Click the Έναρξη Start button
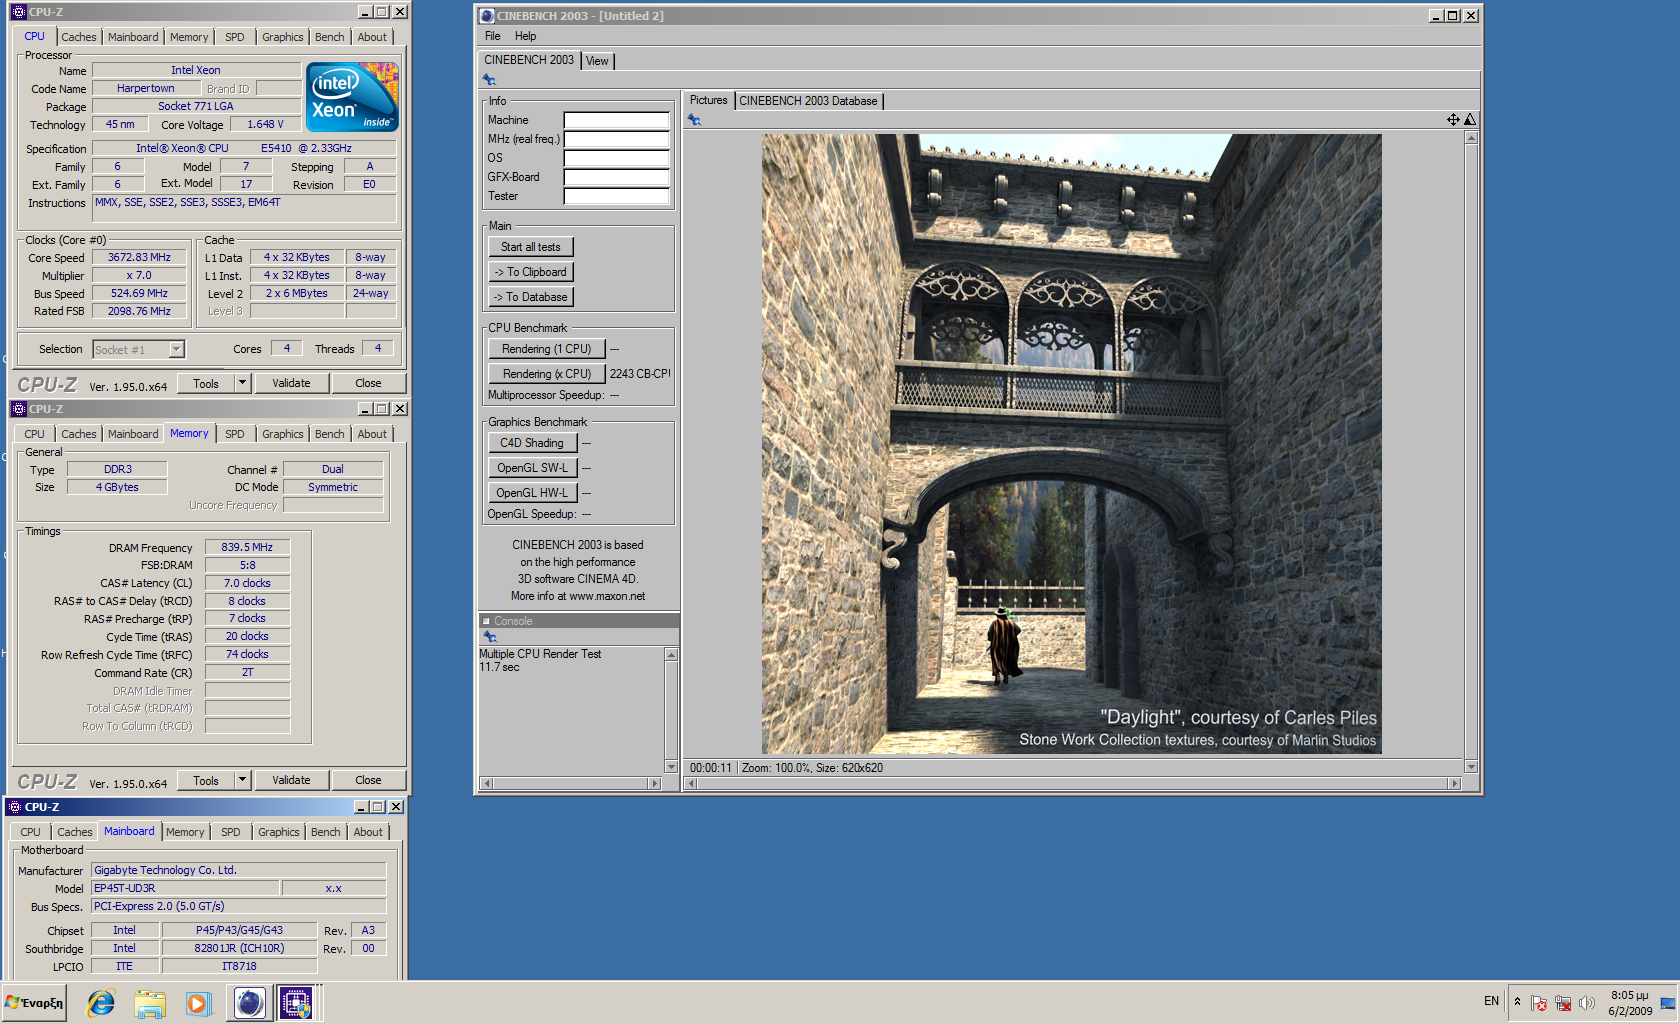Image resolution: width=1680 pixels, height=1024 pixels. point(34,1003)
